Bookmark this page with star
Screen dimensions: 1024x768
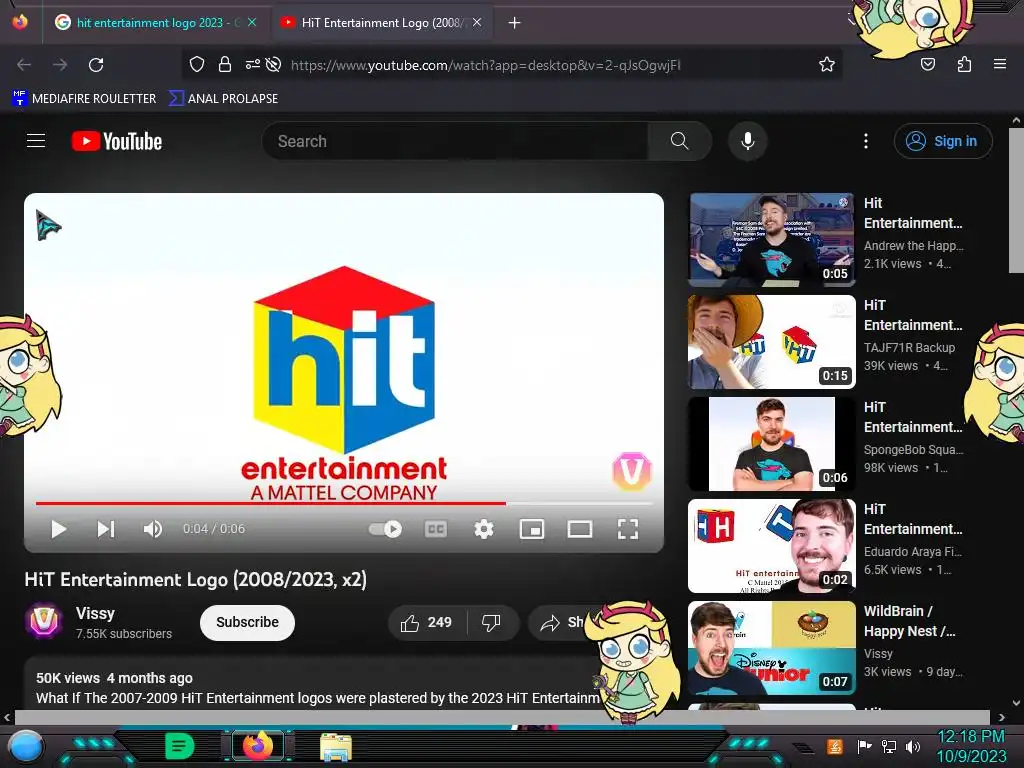point(827,65)
